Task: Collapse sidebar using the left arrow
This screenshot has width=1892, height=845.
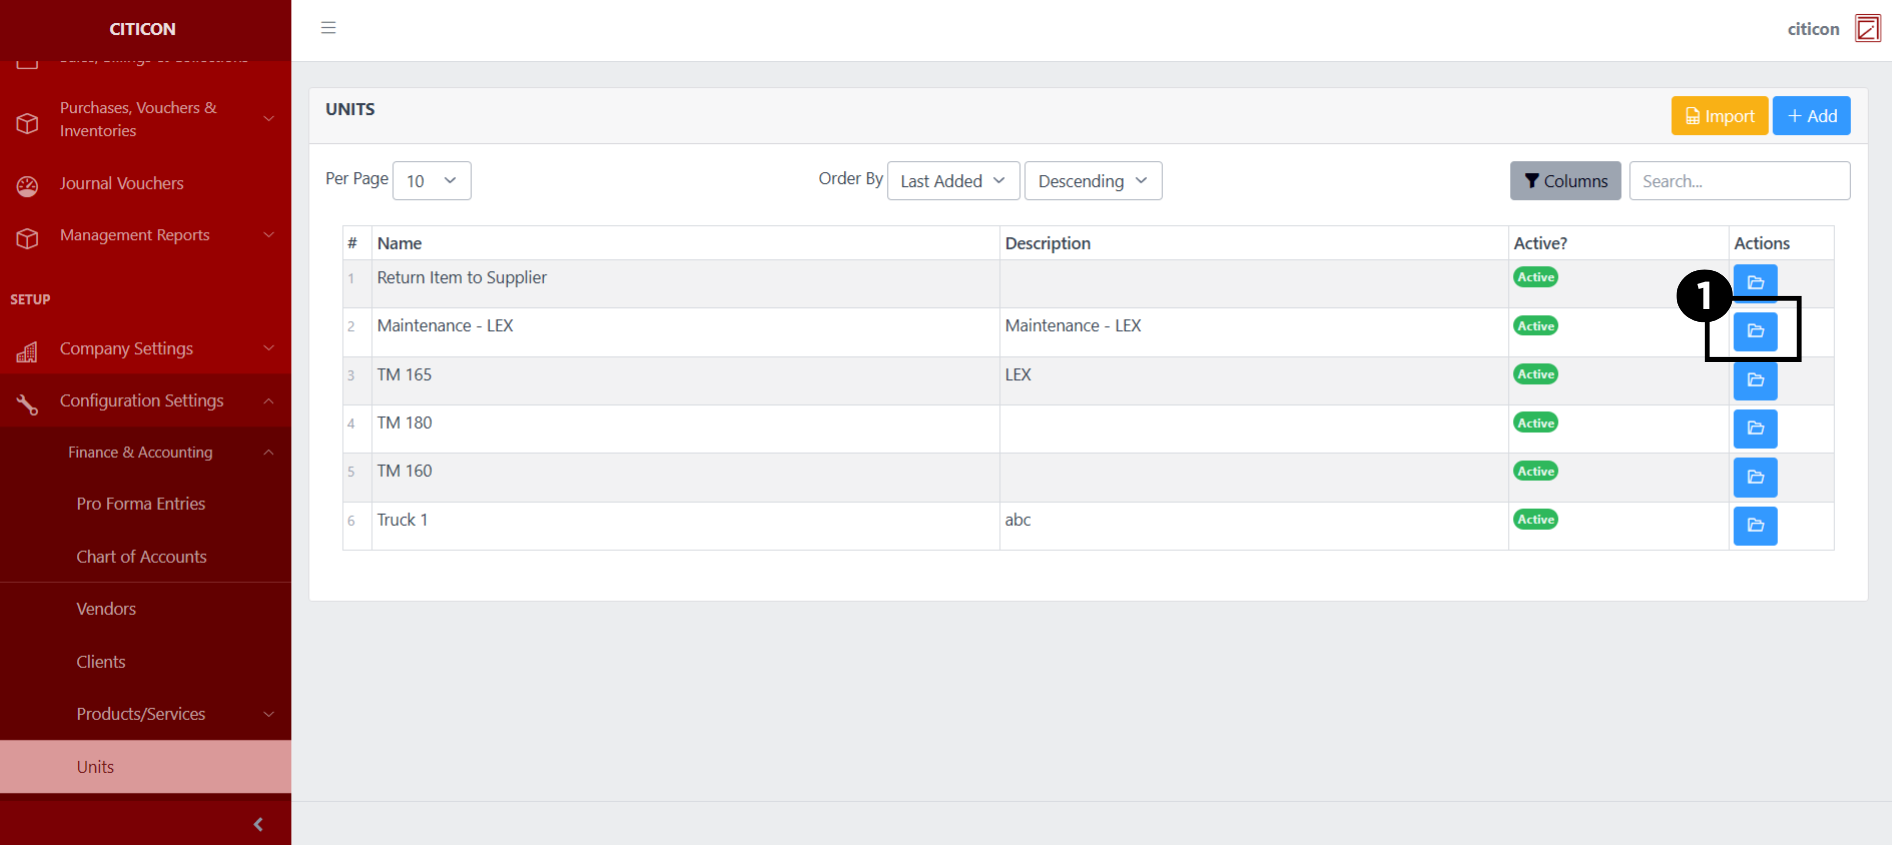Action: (x=258, y=824)
